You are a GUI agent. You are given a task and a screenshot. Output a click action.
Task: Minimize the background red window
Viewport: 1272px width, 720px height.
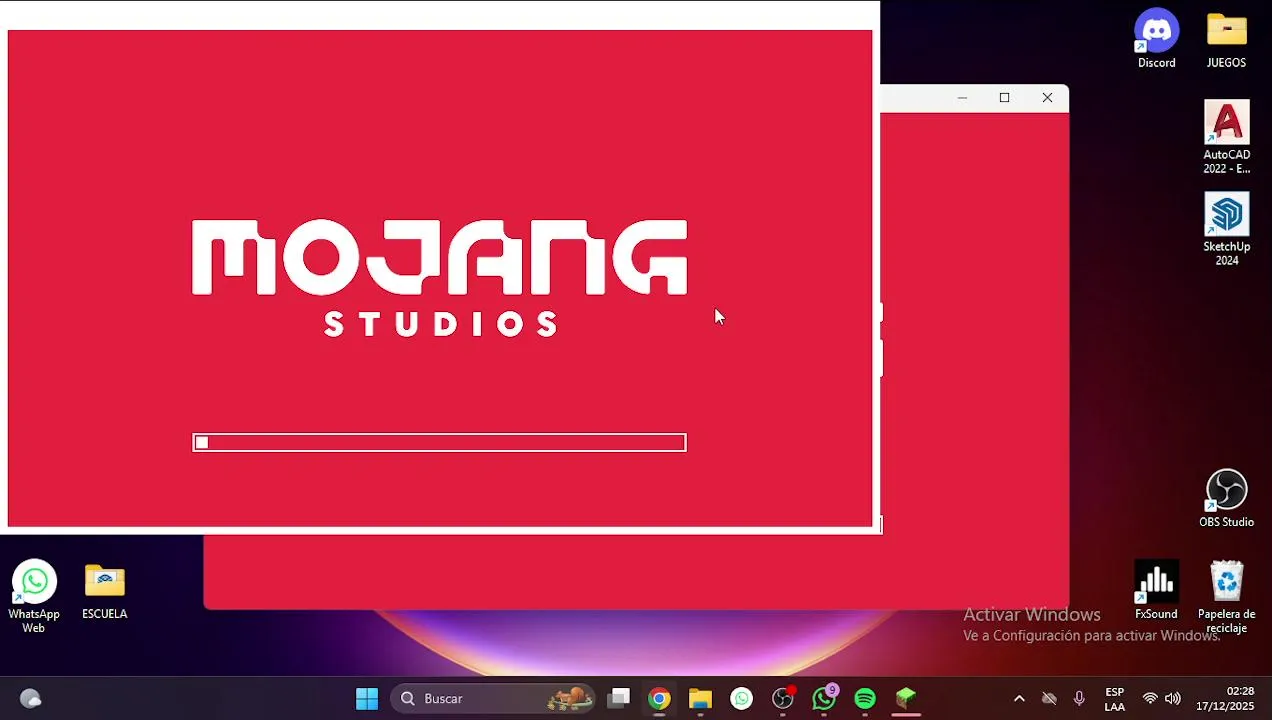click(962, 98)
